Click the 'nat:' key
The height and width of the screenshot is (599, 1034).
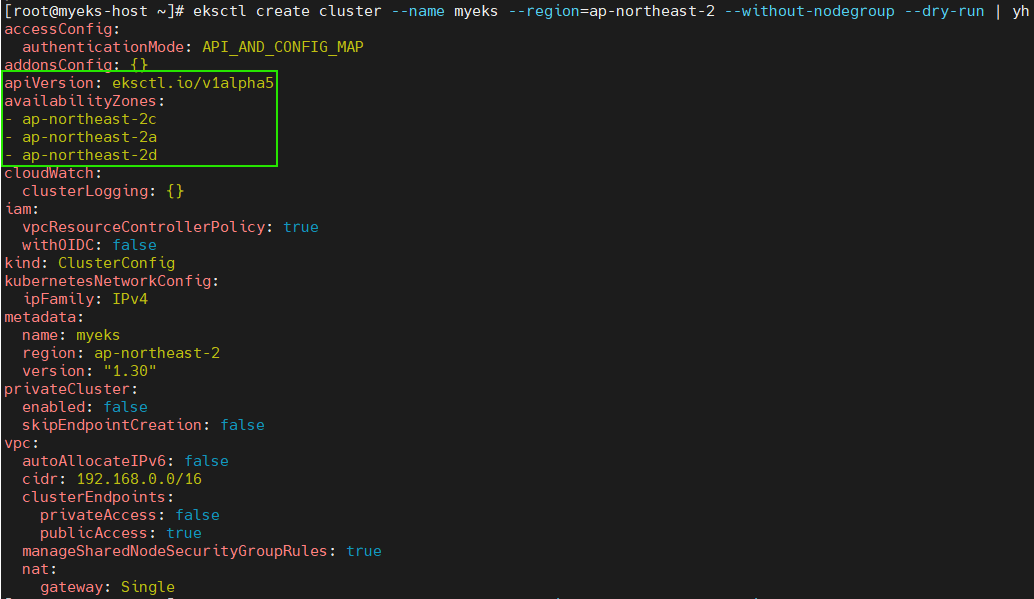[x=39, y=569]
